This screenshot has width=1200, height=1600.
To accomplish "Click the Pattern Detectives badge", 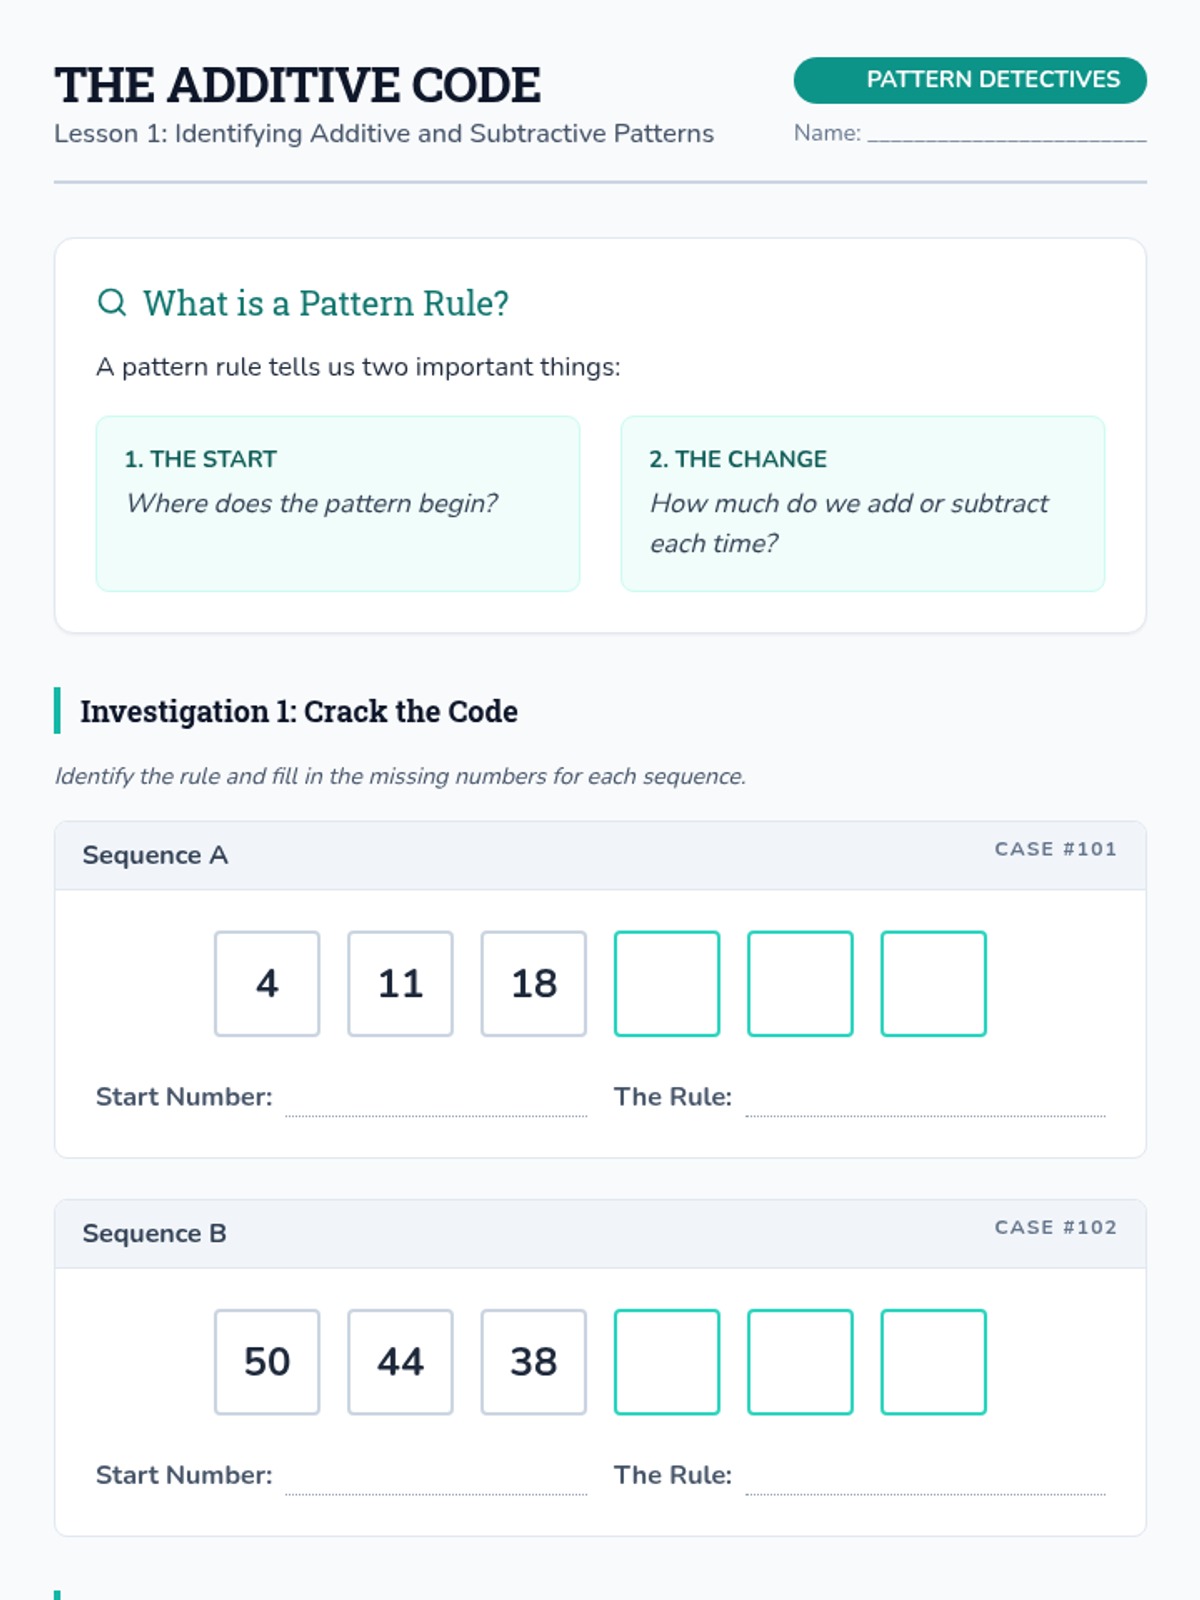I will (969, 80).
